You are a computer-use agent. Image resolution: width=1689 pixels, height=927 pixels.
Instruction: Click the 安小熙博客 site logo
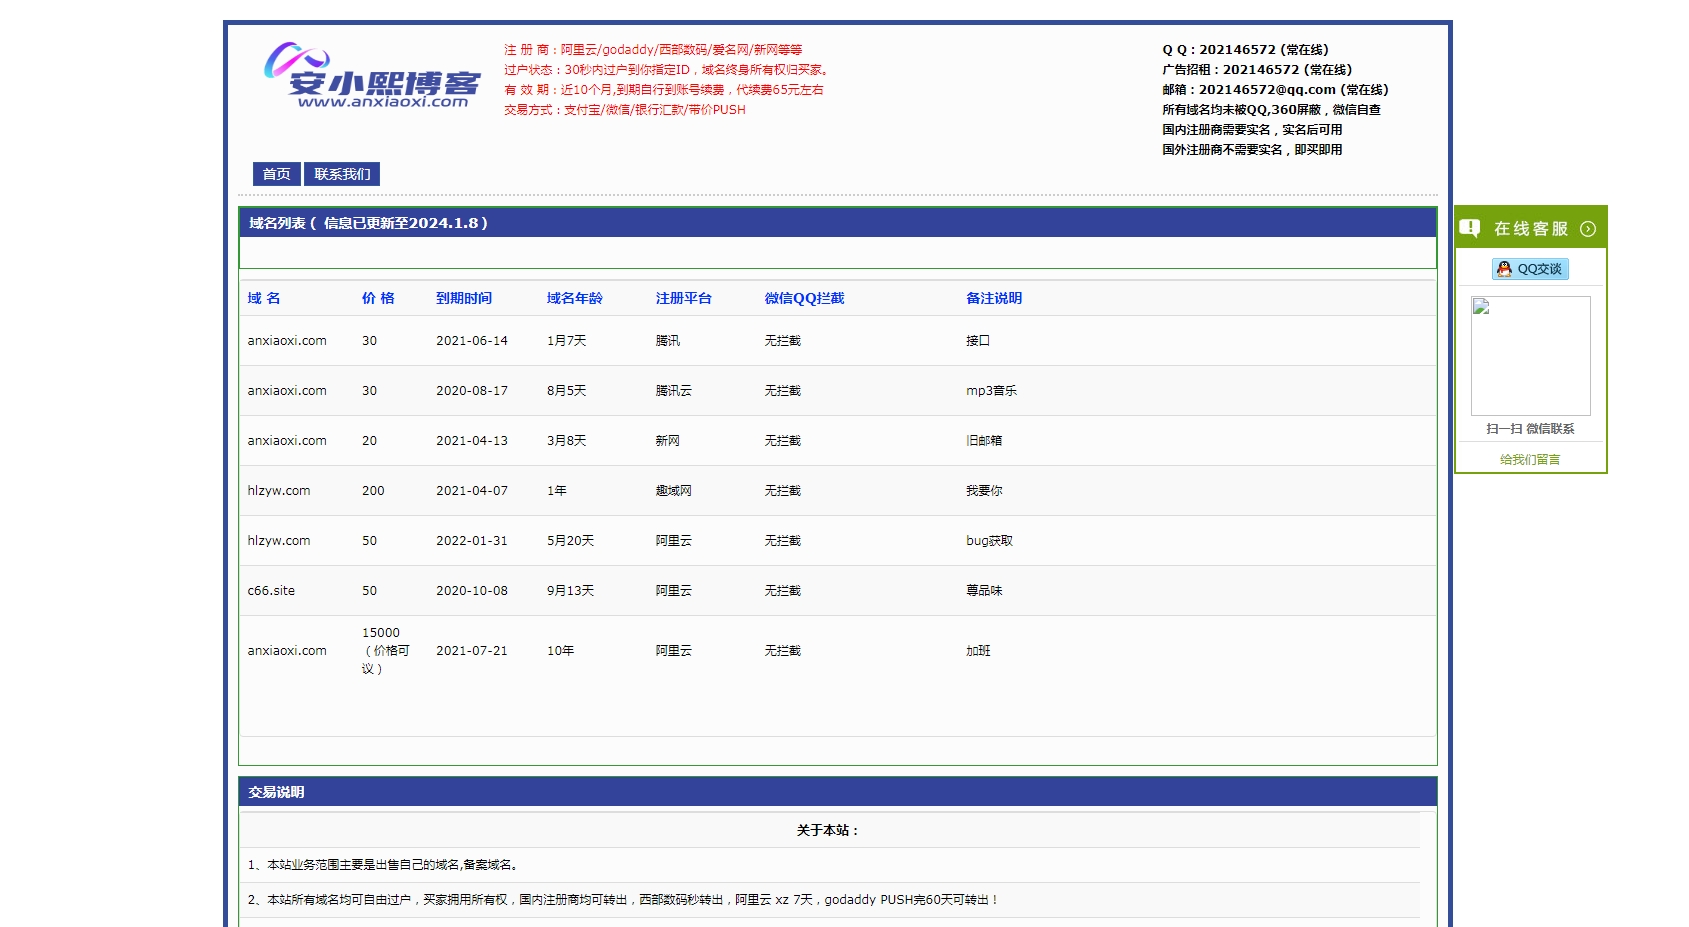point(372,75)
